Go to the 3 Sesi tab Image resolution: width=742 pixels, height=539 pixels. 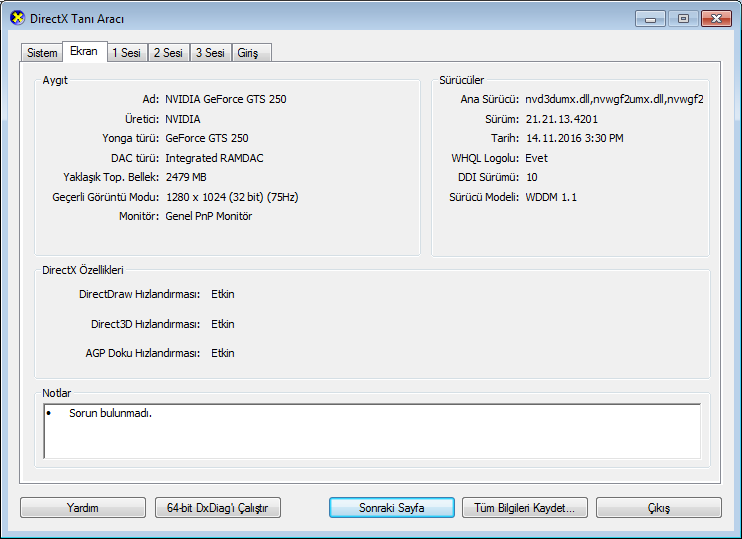click(210, 53)
